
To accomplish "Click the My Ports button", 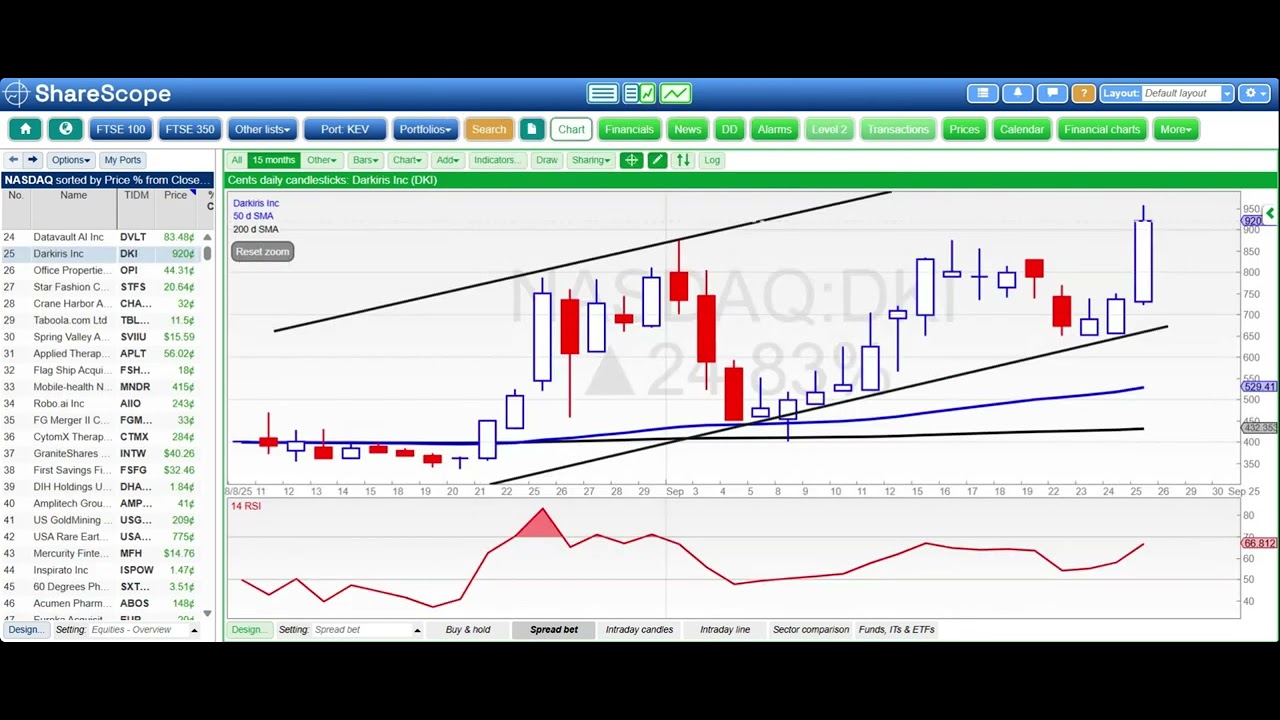I will 123,160.
